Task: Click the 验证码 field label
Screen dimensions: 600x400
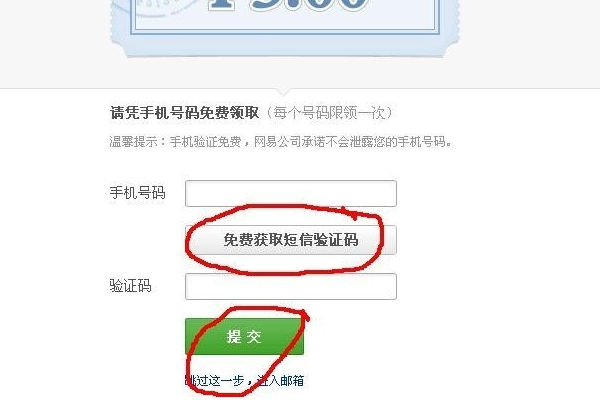Action: (x=130, y=286)
